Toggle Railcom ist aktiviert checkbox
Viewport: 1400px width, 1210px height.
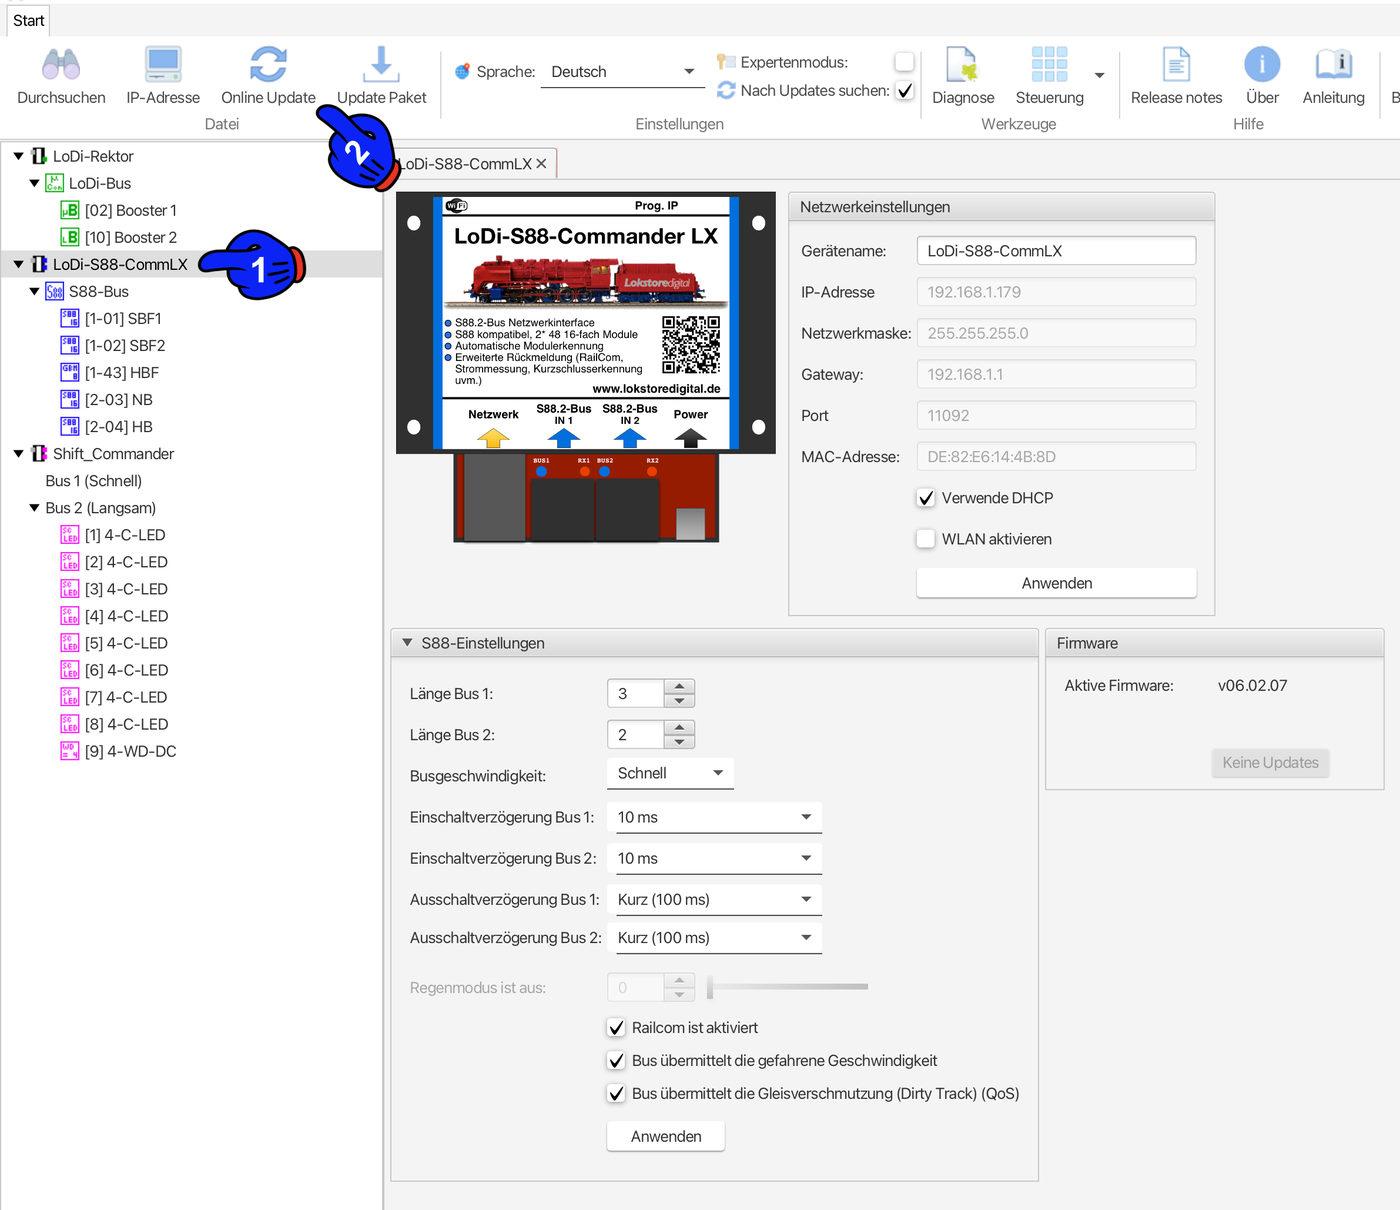coord(616,1028)
